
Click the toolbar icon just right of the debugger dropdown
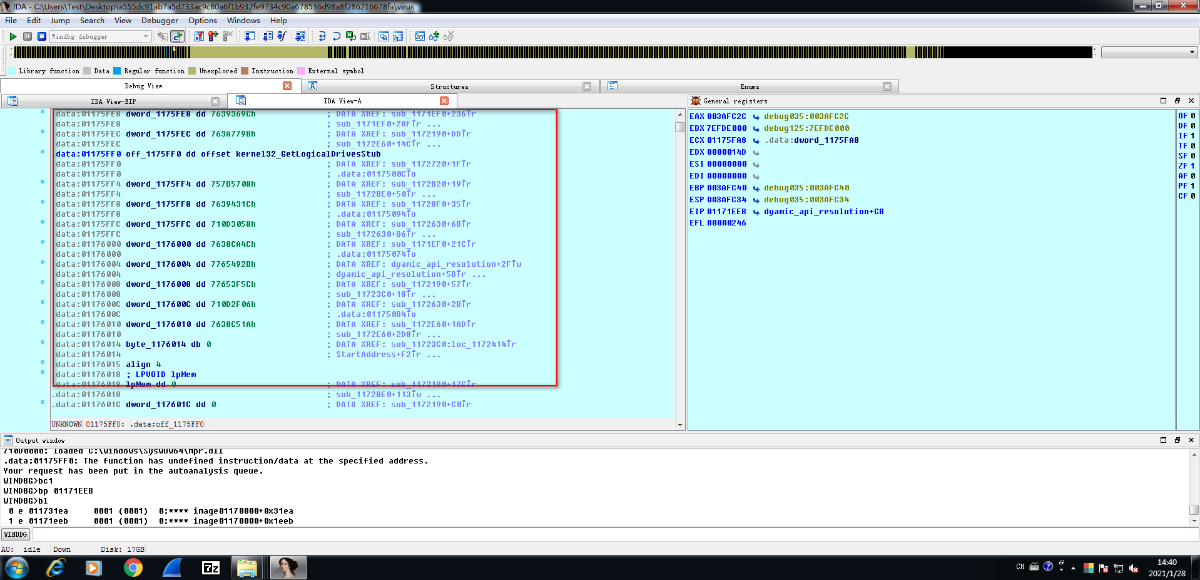(162, 36)
